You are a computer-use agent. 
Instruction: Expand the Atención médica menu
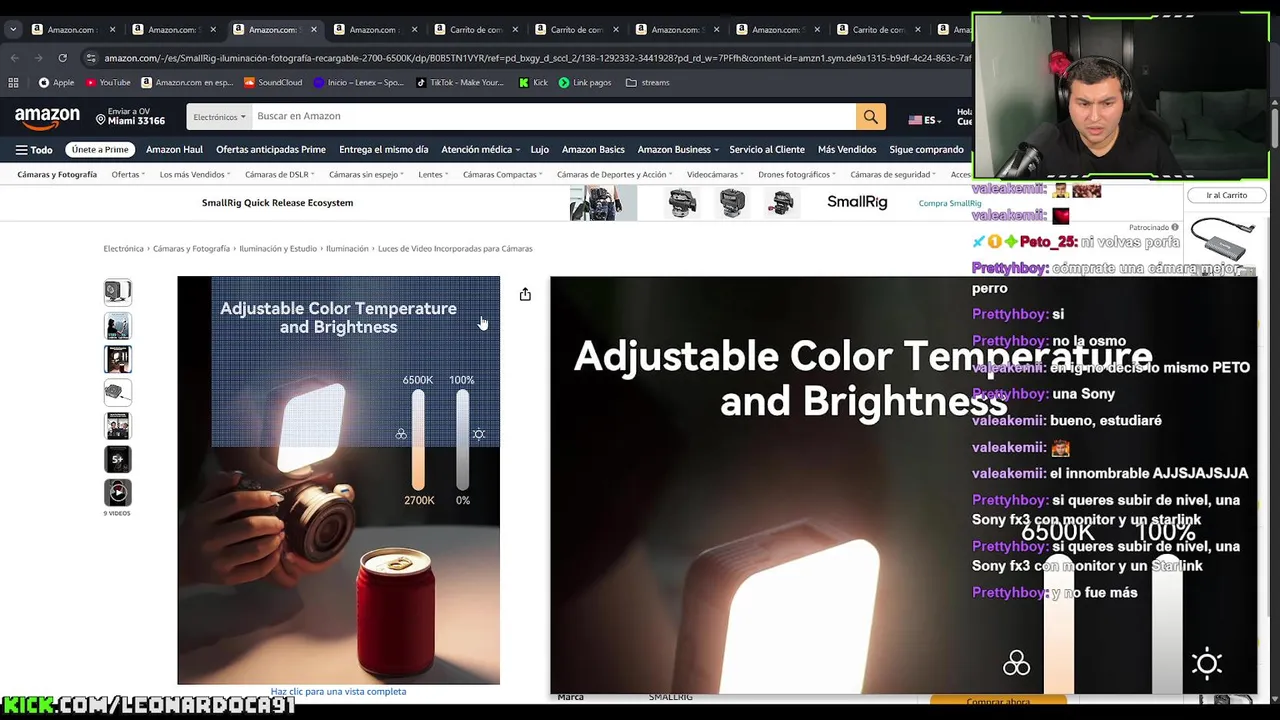(481, 150)
